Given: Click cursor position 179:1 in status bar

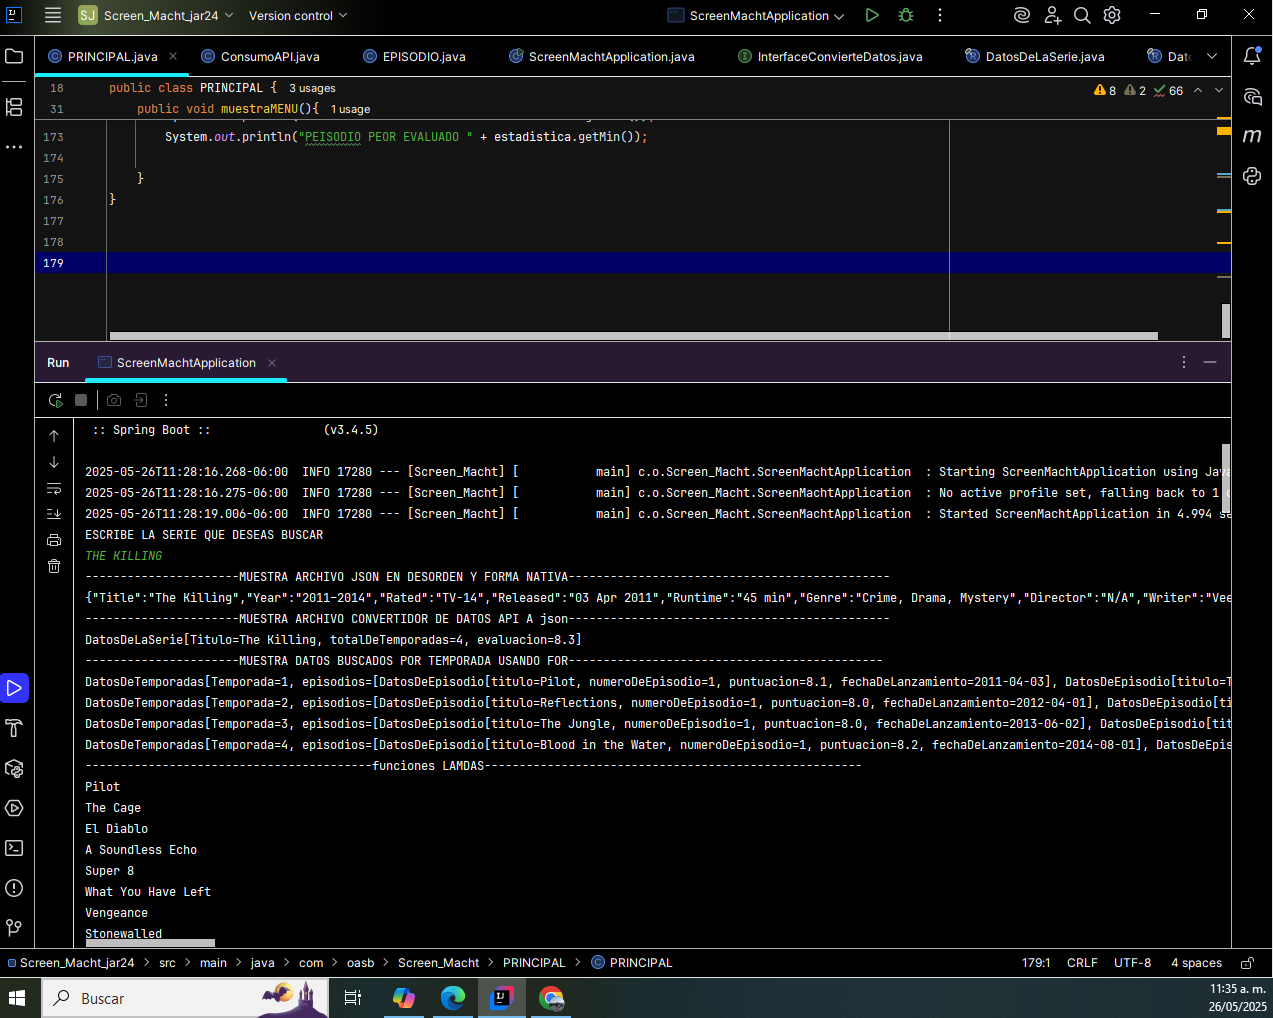Looking at the screenshot, I should (x=1036, y=963).
